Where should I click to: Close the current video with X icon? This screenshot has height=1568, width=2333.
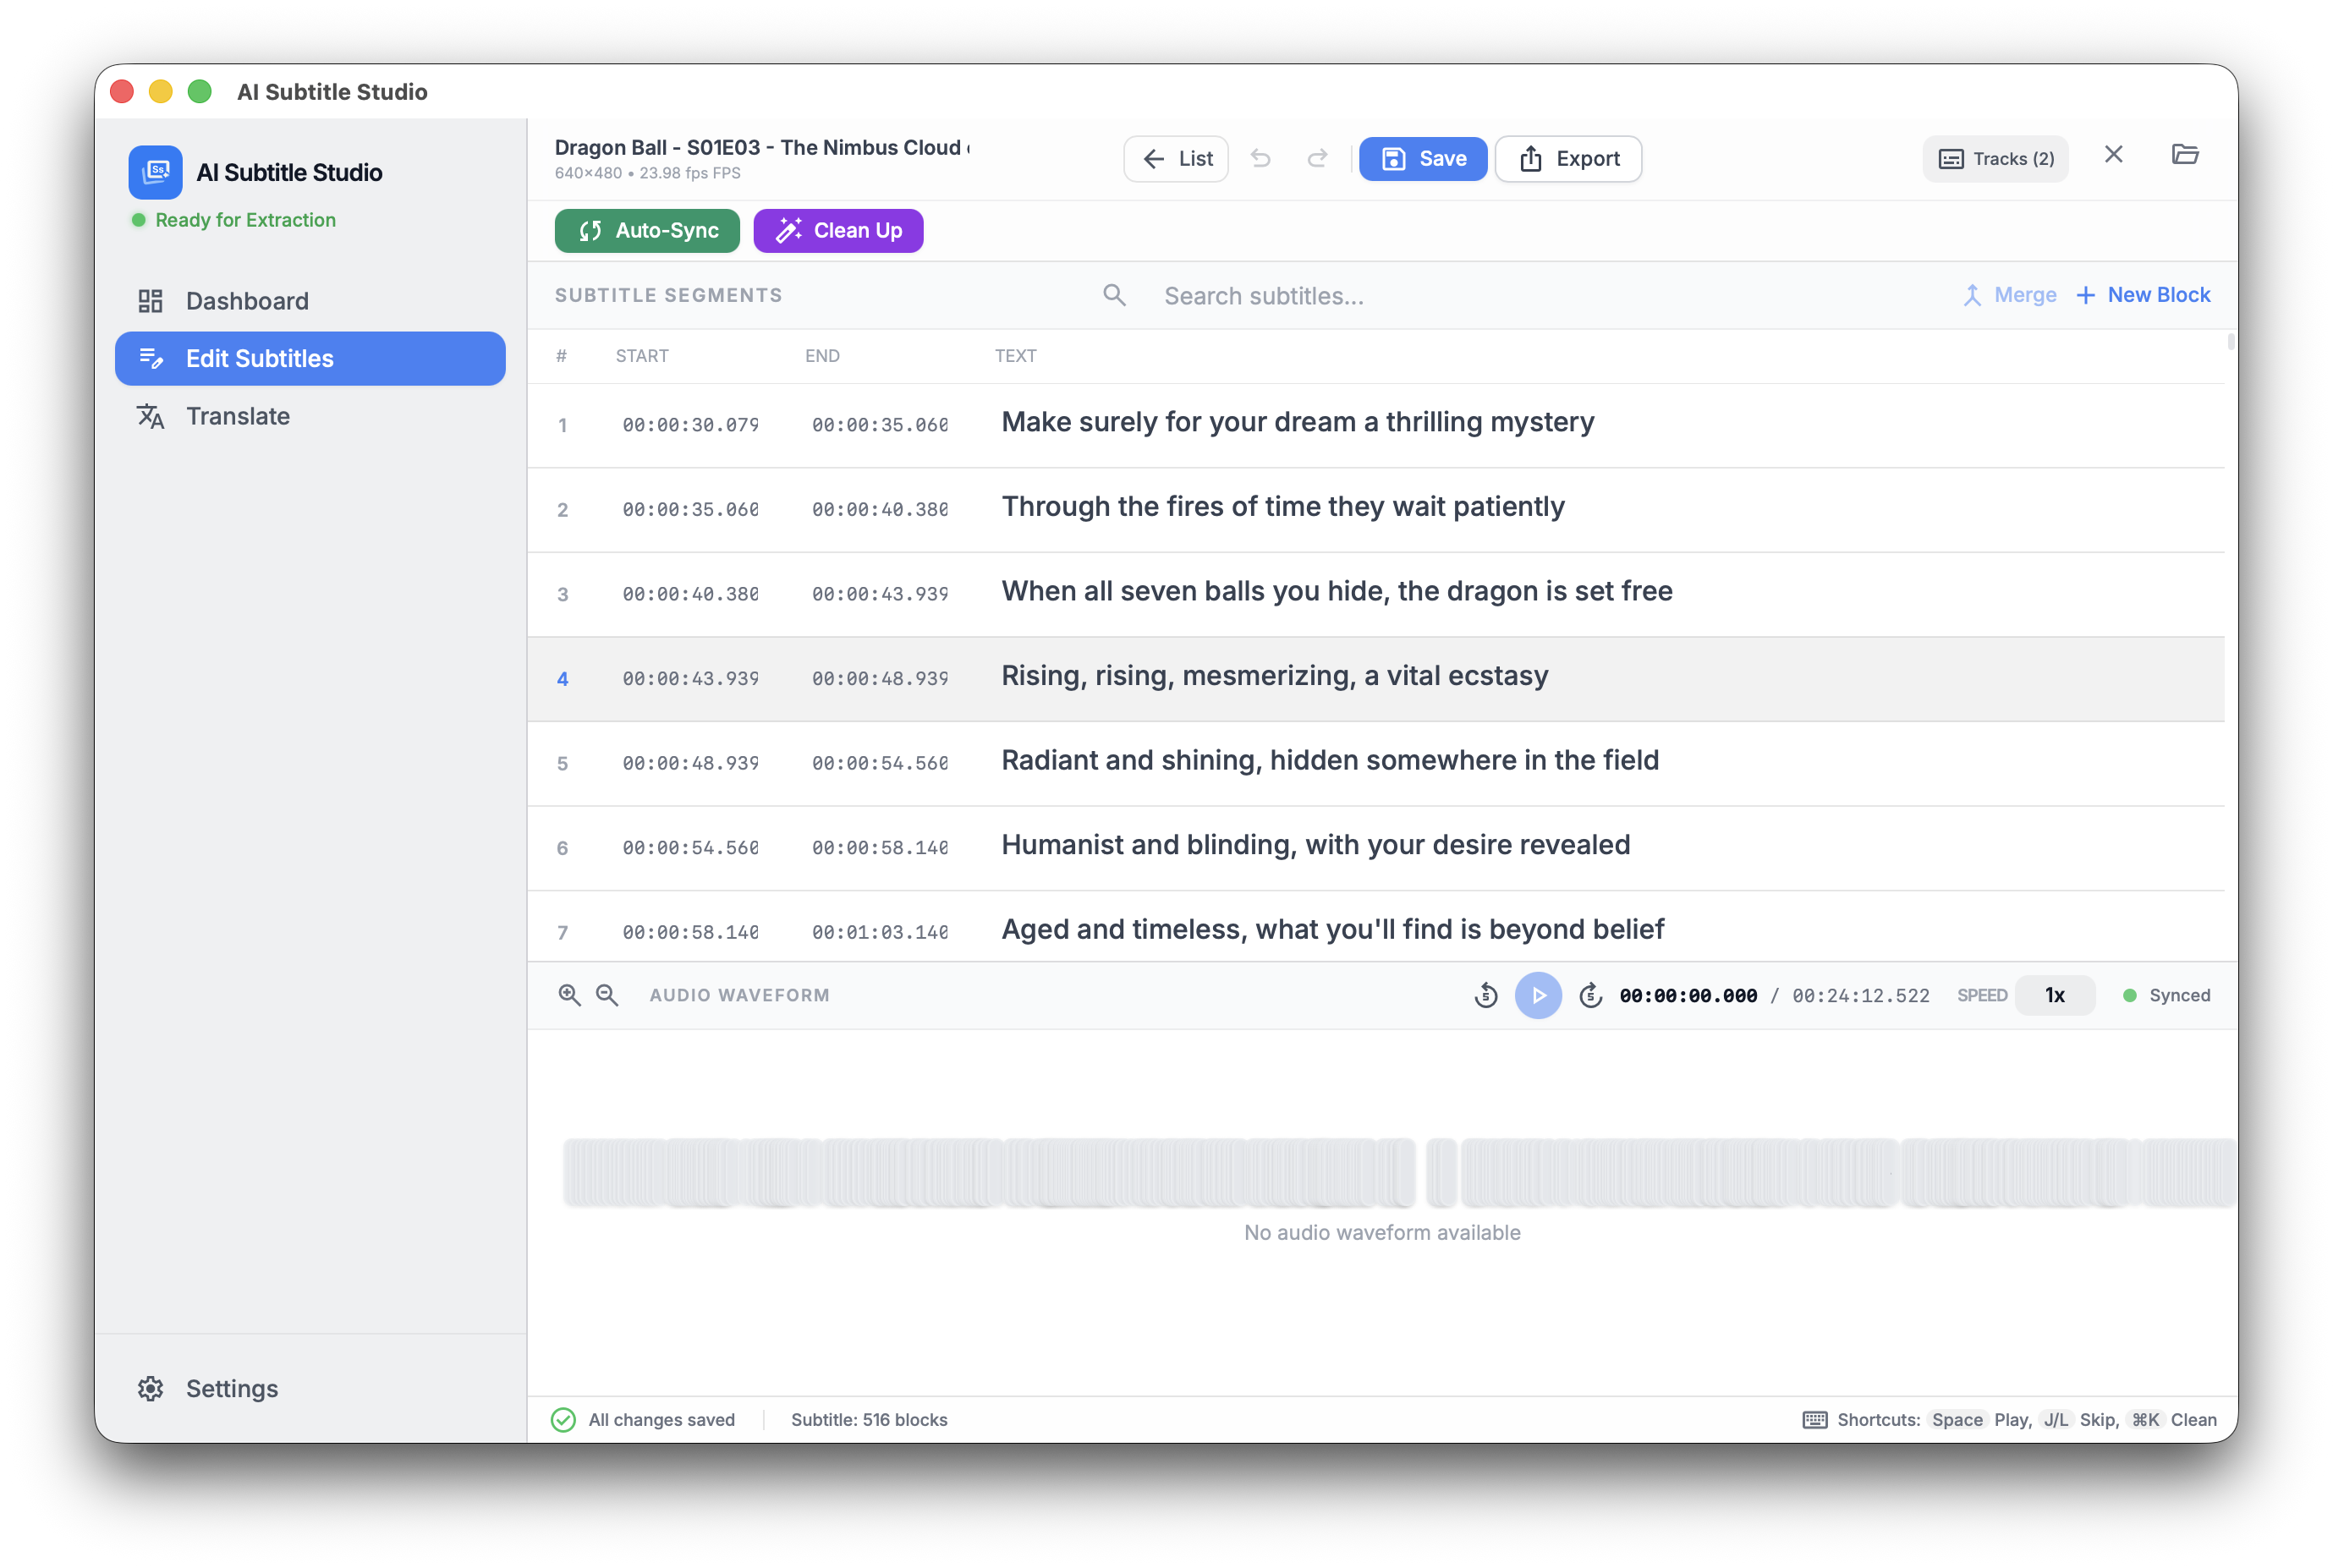pyautogui.click(x=2113, y=154)
